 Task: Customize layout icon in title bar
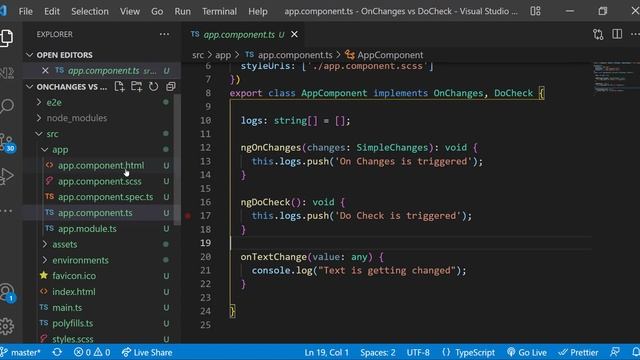point(536,11)
